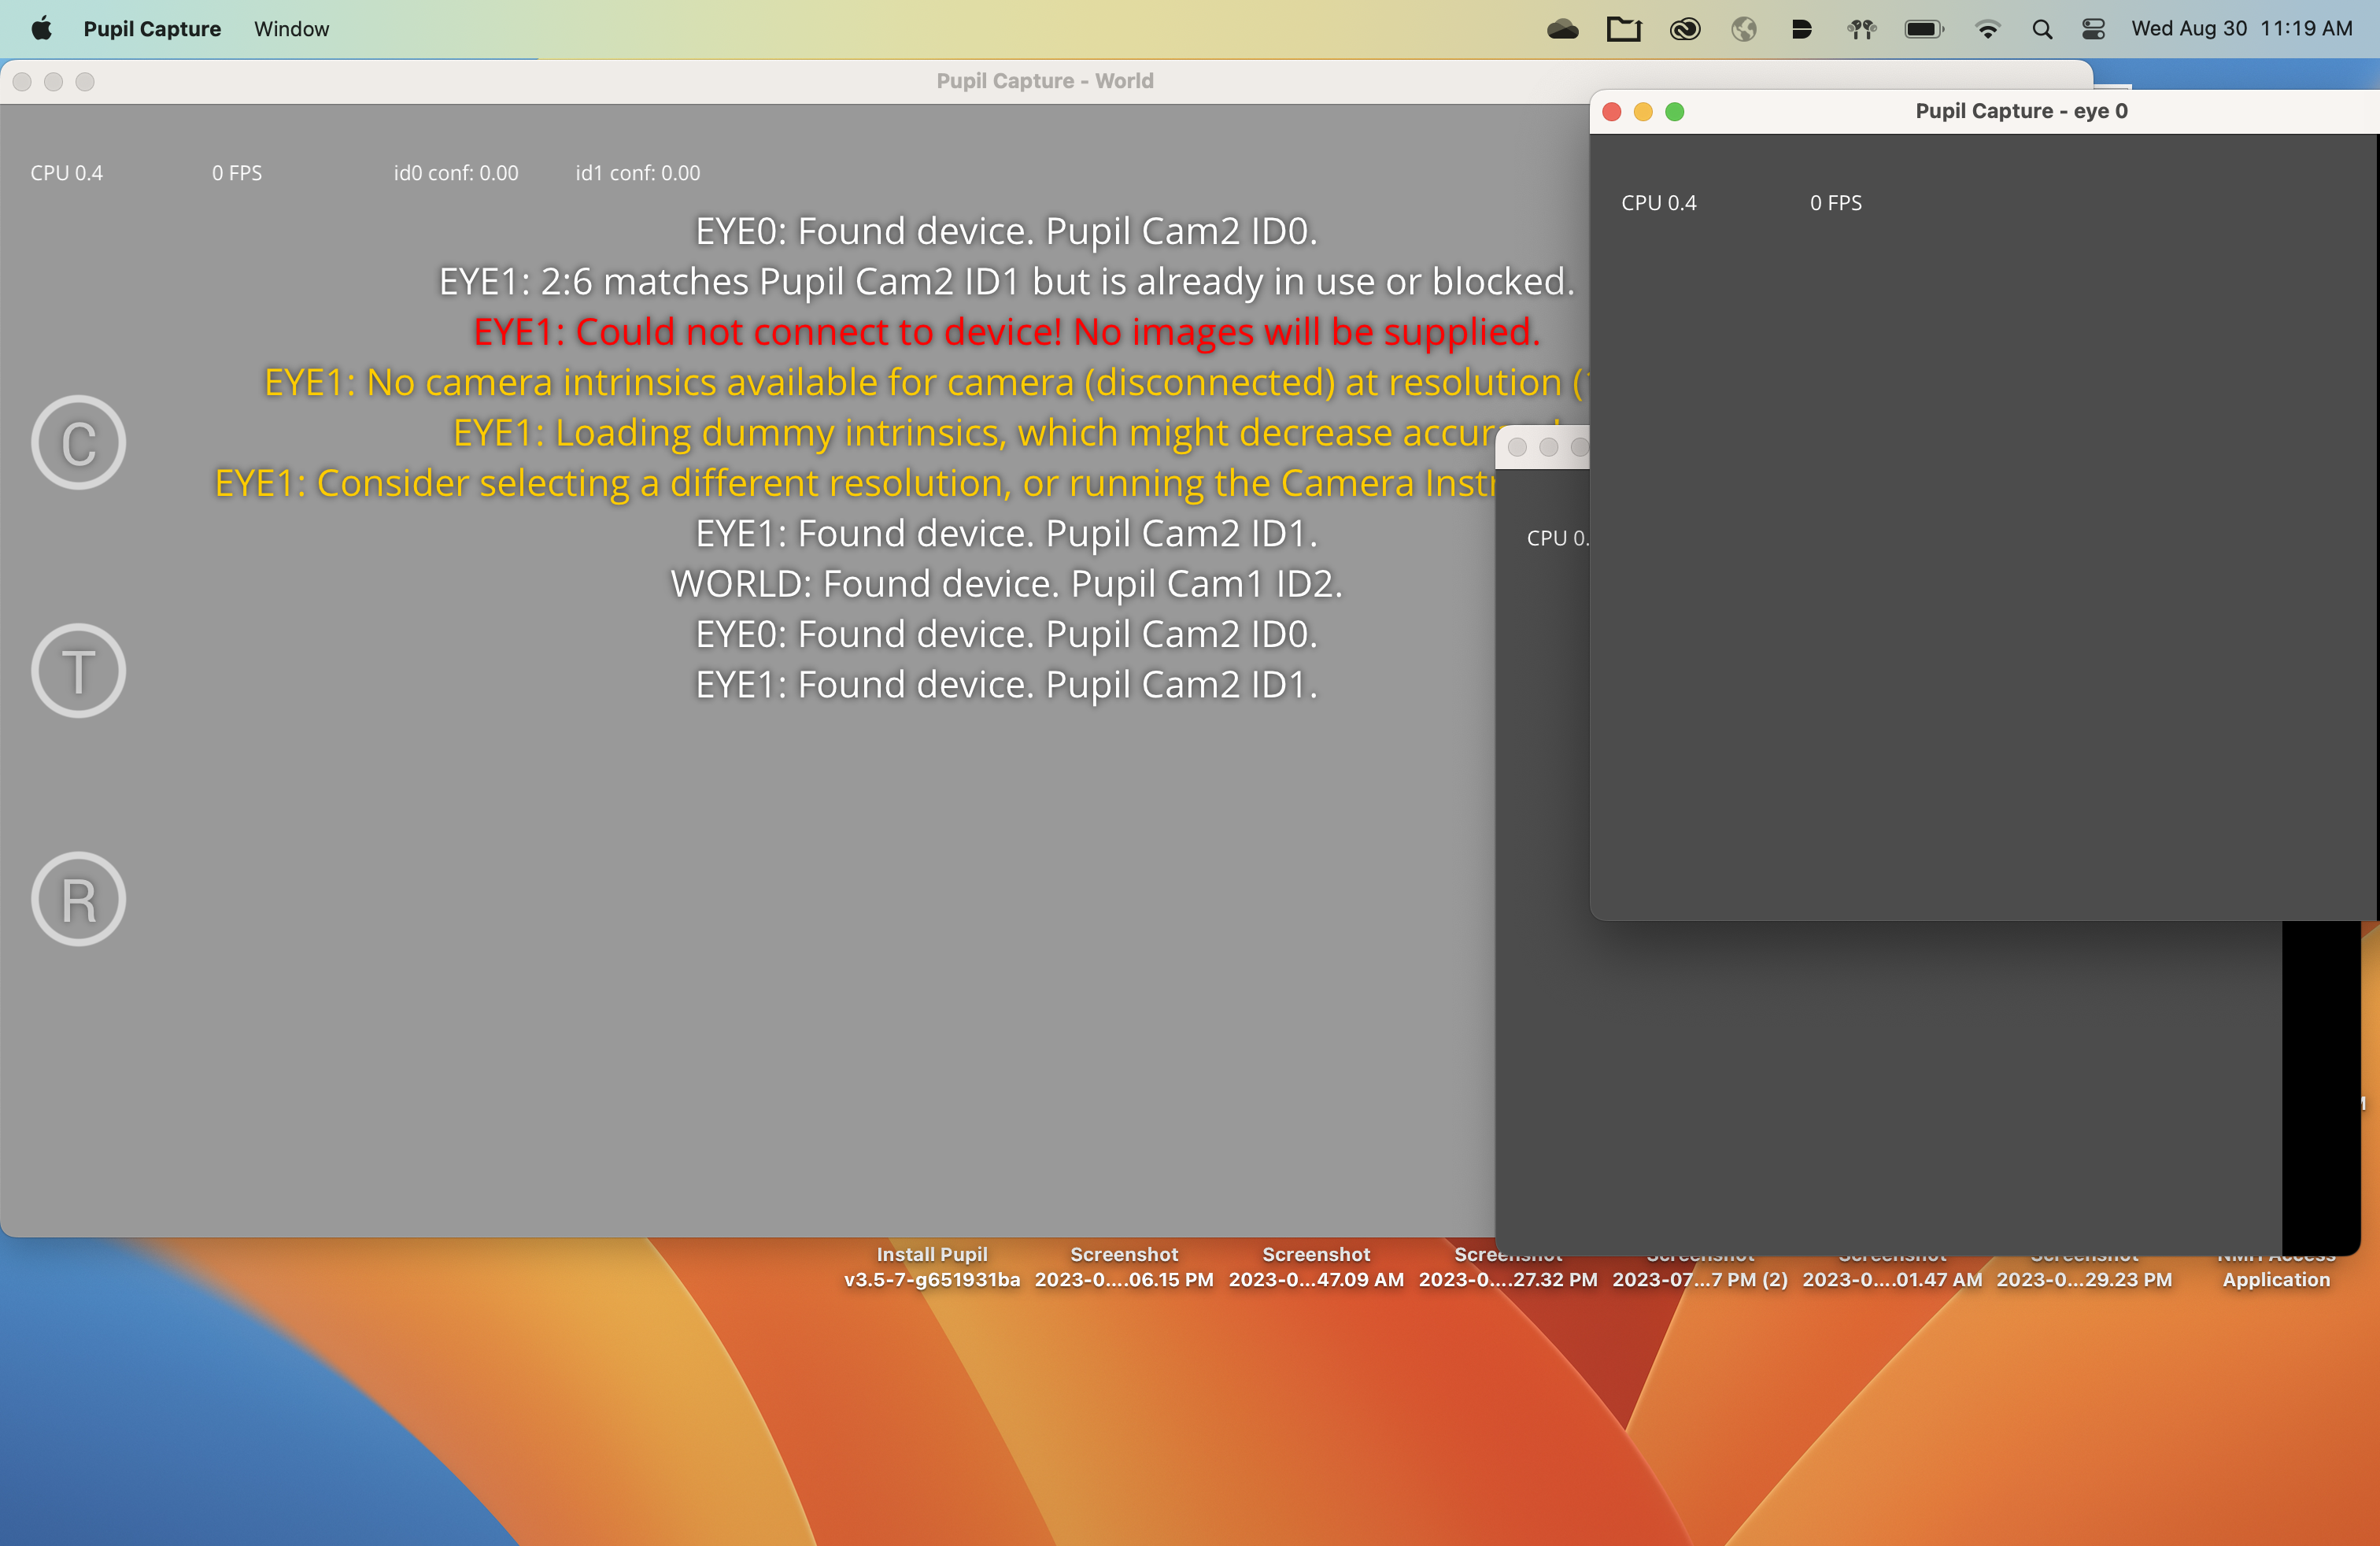Minimize the eye 0 window
This screenshot has width=2380, height=1546.
1643,112
